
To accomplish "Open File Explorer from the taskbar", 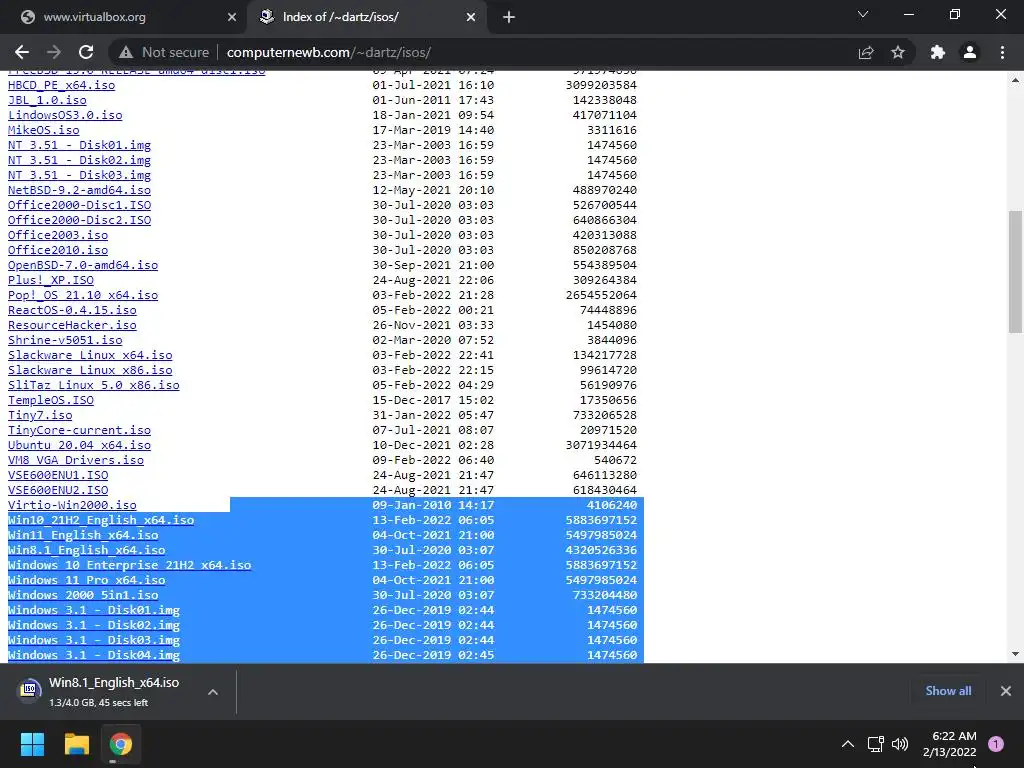I will (76, 744).
